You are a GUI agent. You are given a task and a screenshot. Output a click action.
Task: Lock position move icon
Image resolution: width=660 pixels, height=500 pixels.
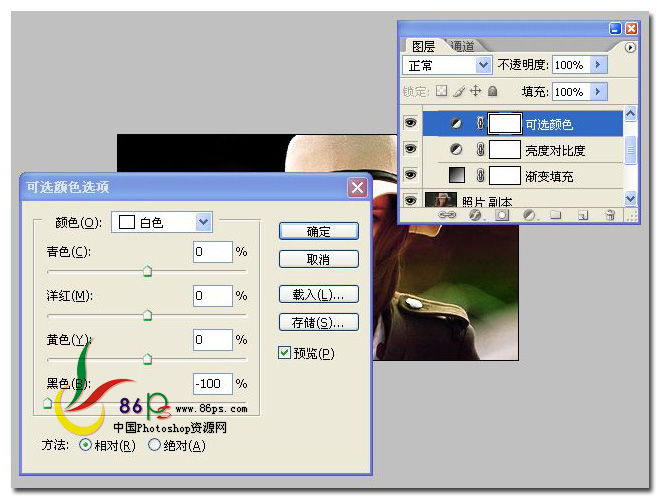click(476, 90)
